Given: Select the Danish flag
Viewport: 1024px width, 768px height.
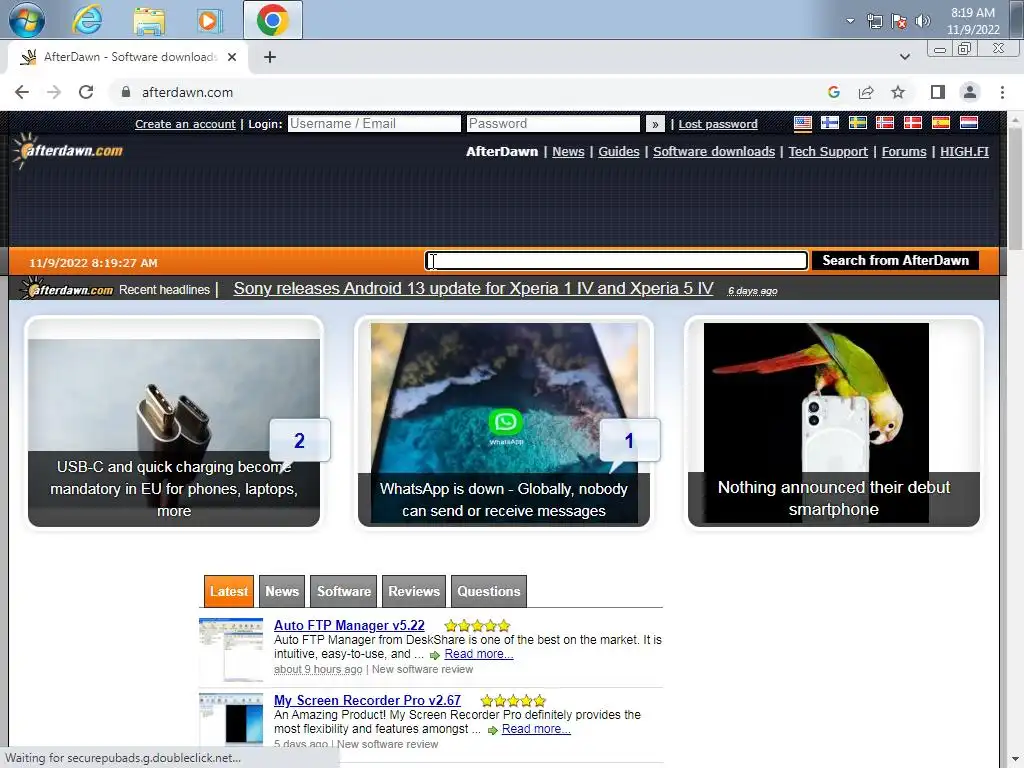Looking at the screenshot, I should pos(912,123).
